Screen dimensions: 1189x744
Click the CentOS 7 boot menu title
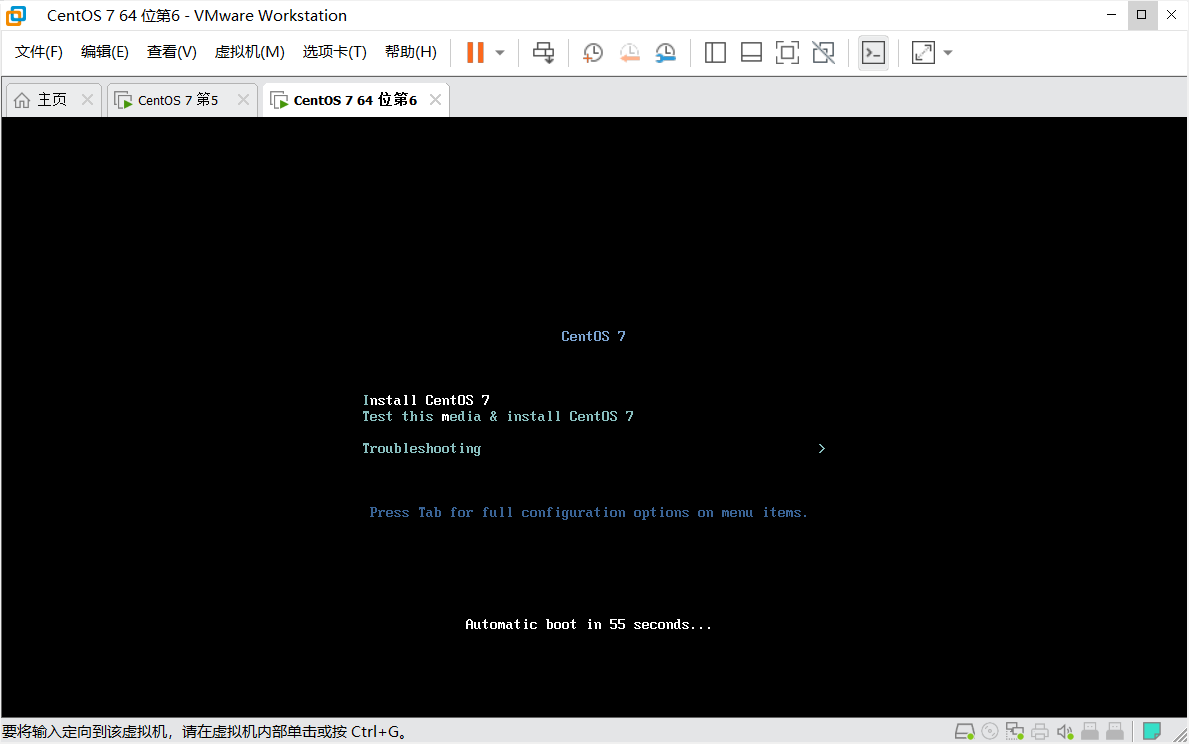[593, 336]
